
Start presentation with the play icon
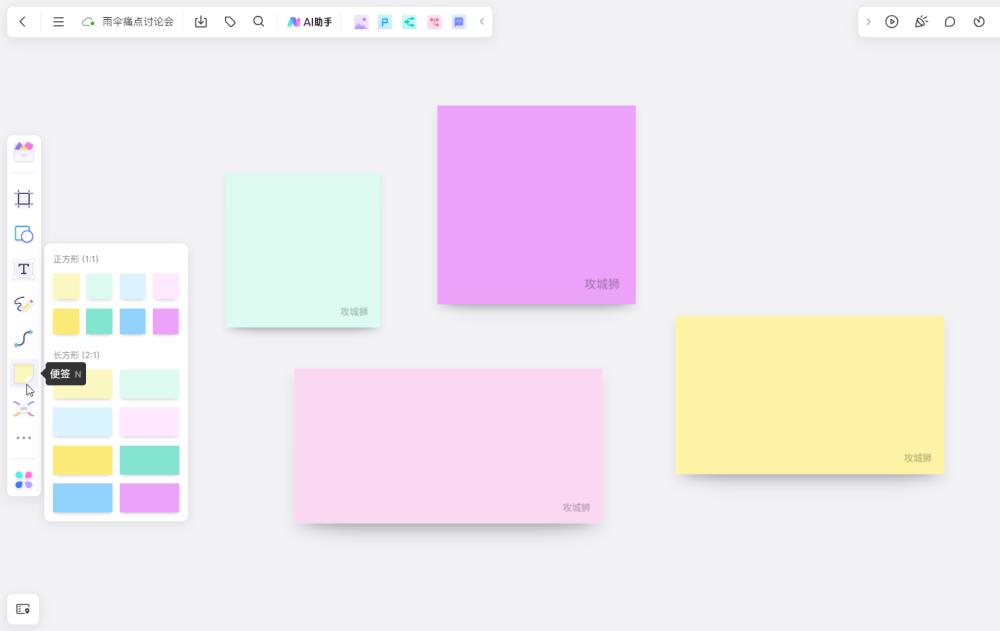point(892,22)
